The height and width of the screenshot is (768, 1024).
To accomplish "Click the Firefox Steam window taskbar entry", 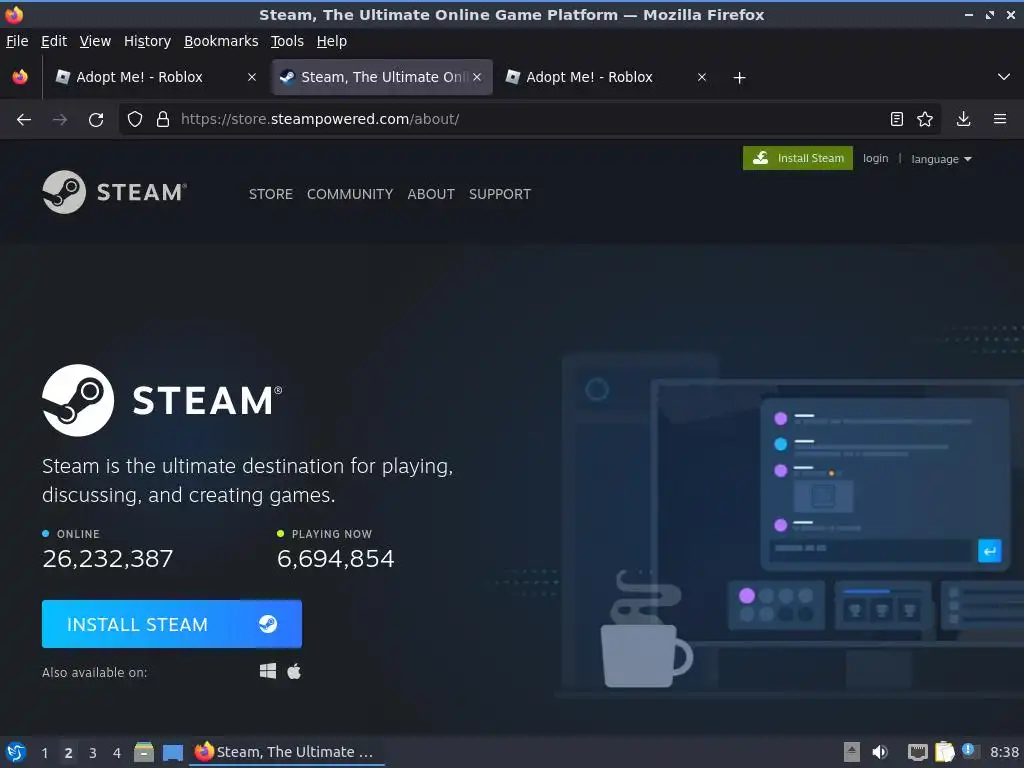I will click(x=286, y=752).
